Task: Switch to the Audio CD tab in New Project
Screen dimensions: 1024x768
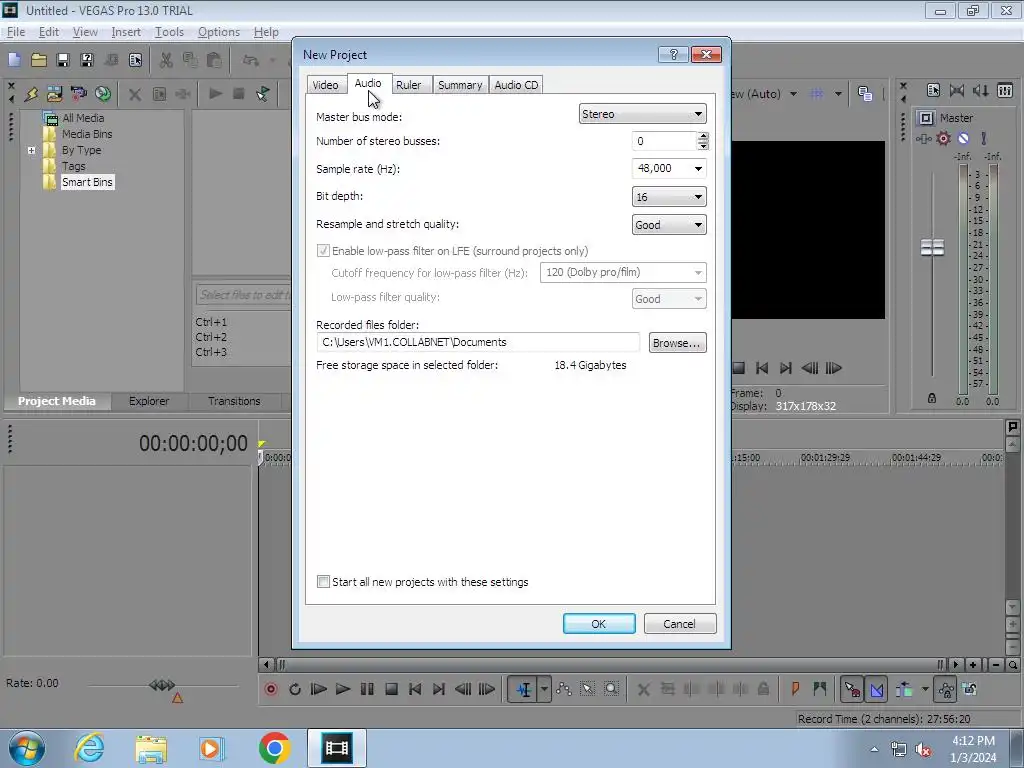Action: click(x=516, y=85)
